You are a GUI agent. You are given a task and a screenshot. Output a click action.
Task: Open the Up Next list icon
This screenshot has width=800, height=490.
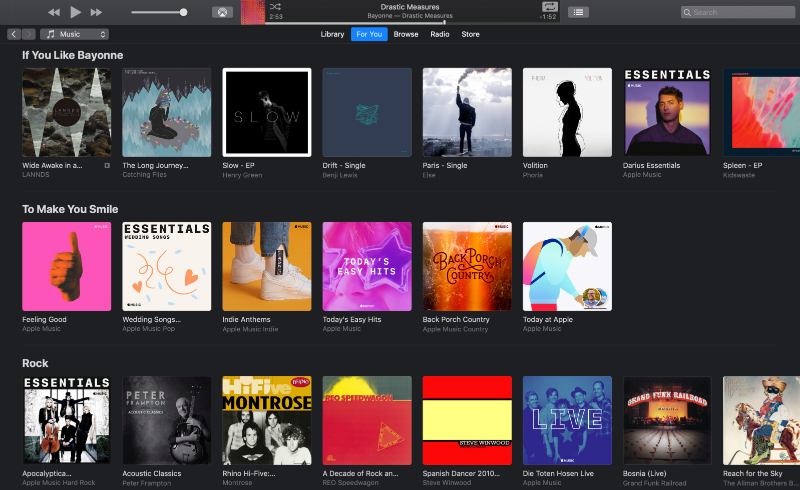pyautogui.click(x=578, y=12)
